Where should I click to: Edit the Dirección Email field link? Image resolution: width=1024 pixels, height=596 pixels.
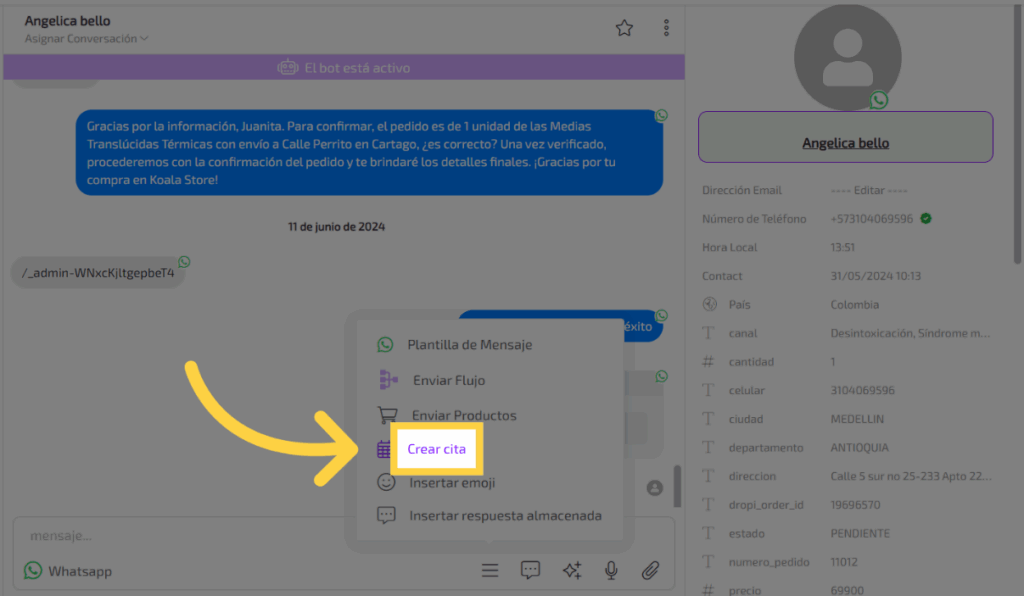click(869, 190)
